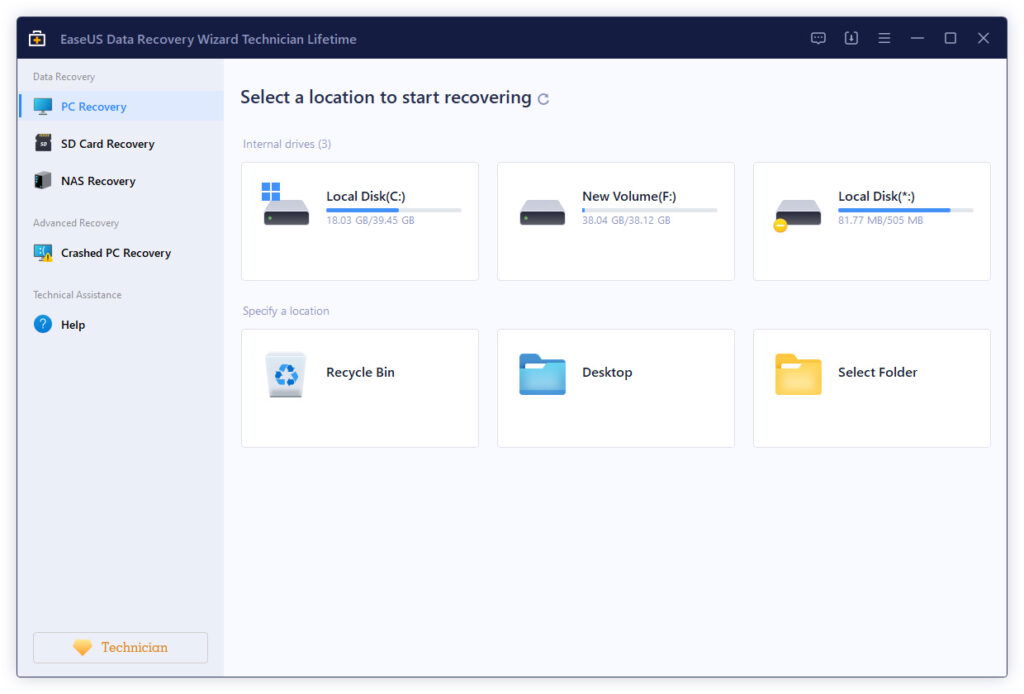This screenshot has width=1024, height=694.
Task: Click the '81.77 MB/505 MB' size text
Action: [880, 221]
